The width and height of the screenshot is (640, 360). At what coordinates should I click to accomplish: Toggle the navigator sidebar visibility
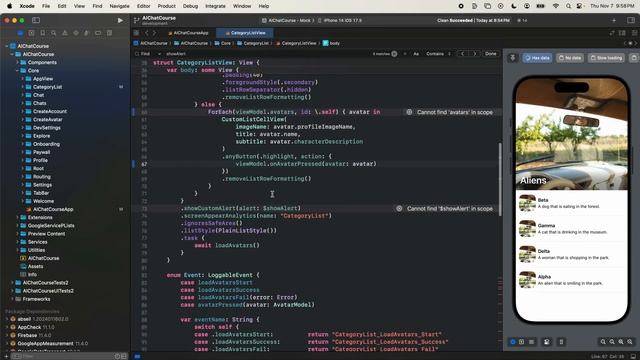pos(36,20)
